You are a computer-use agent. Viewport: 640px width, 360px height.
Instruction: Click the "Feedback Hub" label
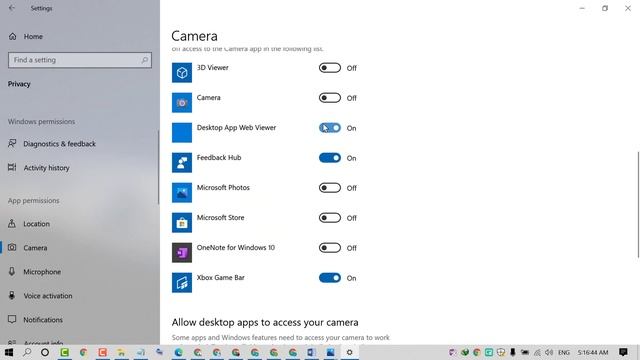(x=219, y=158)
